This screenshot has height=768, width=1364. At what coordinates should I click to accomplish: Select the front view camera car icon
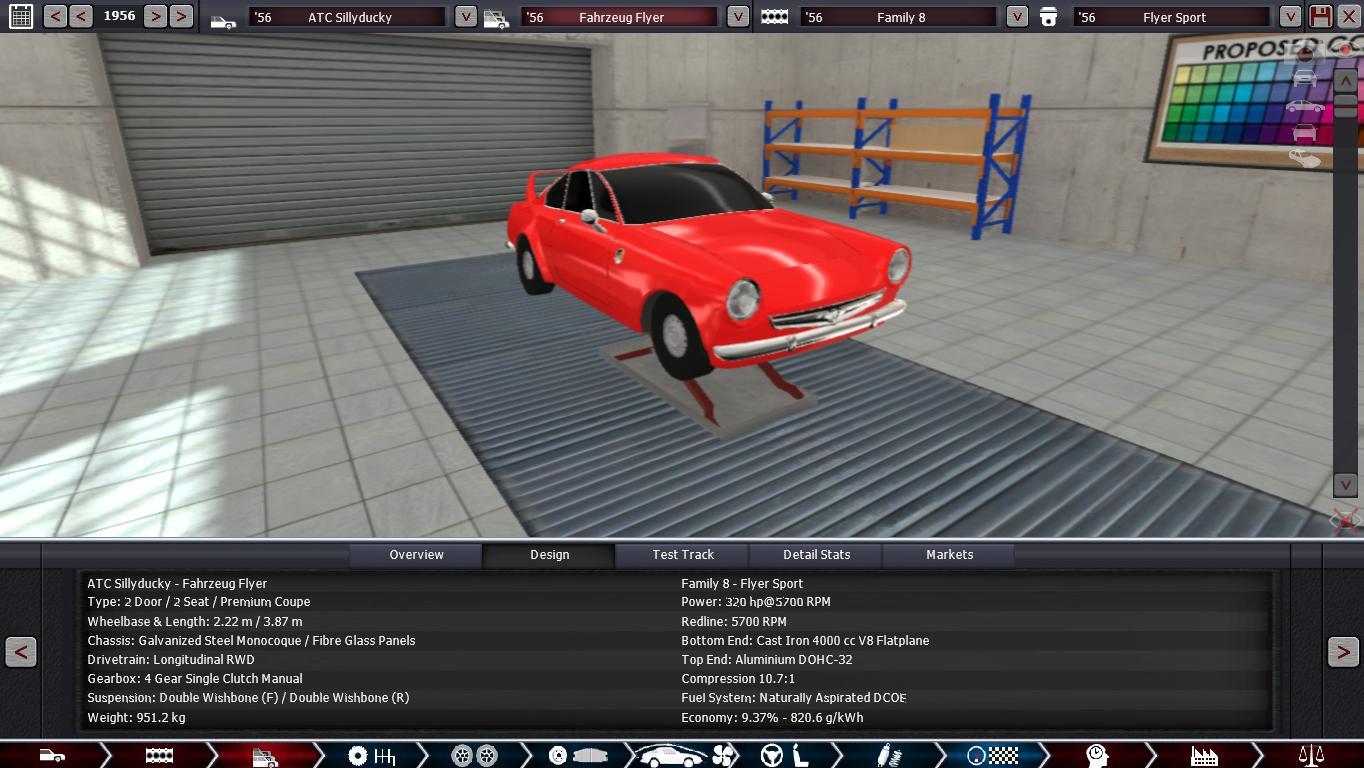coord(1304,78)
